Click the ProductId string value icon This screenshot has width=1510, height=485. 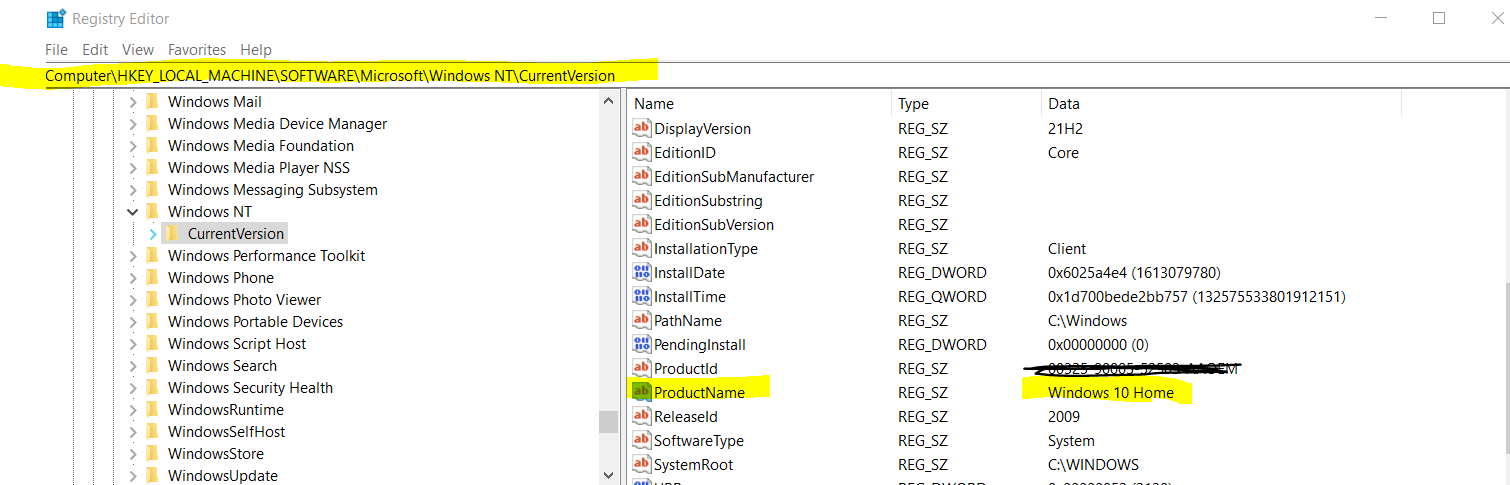[642, 368]
